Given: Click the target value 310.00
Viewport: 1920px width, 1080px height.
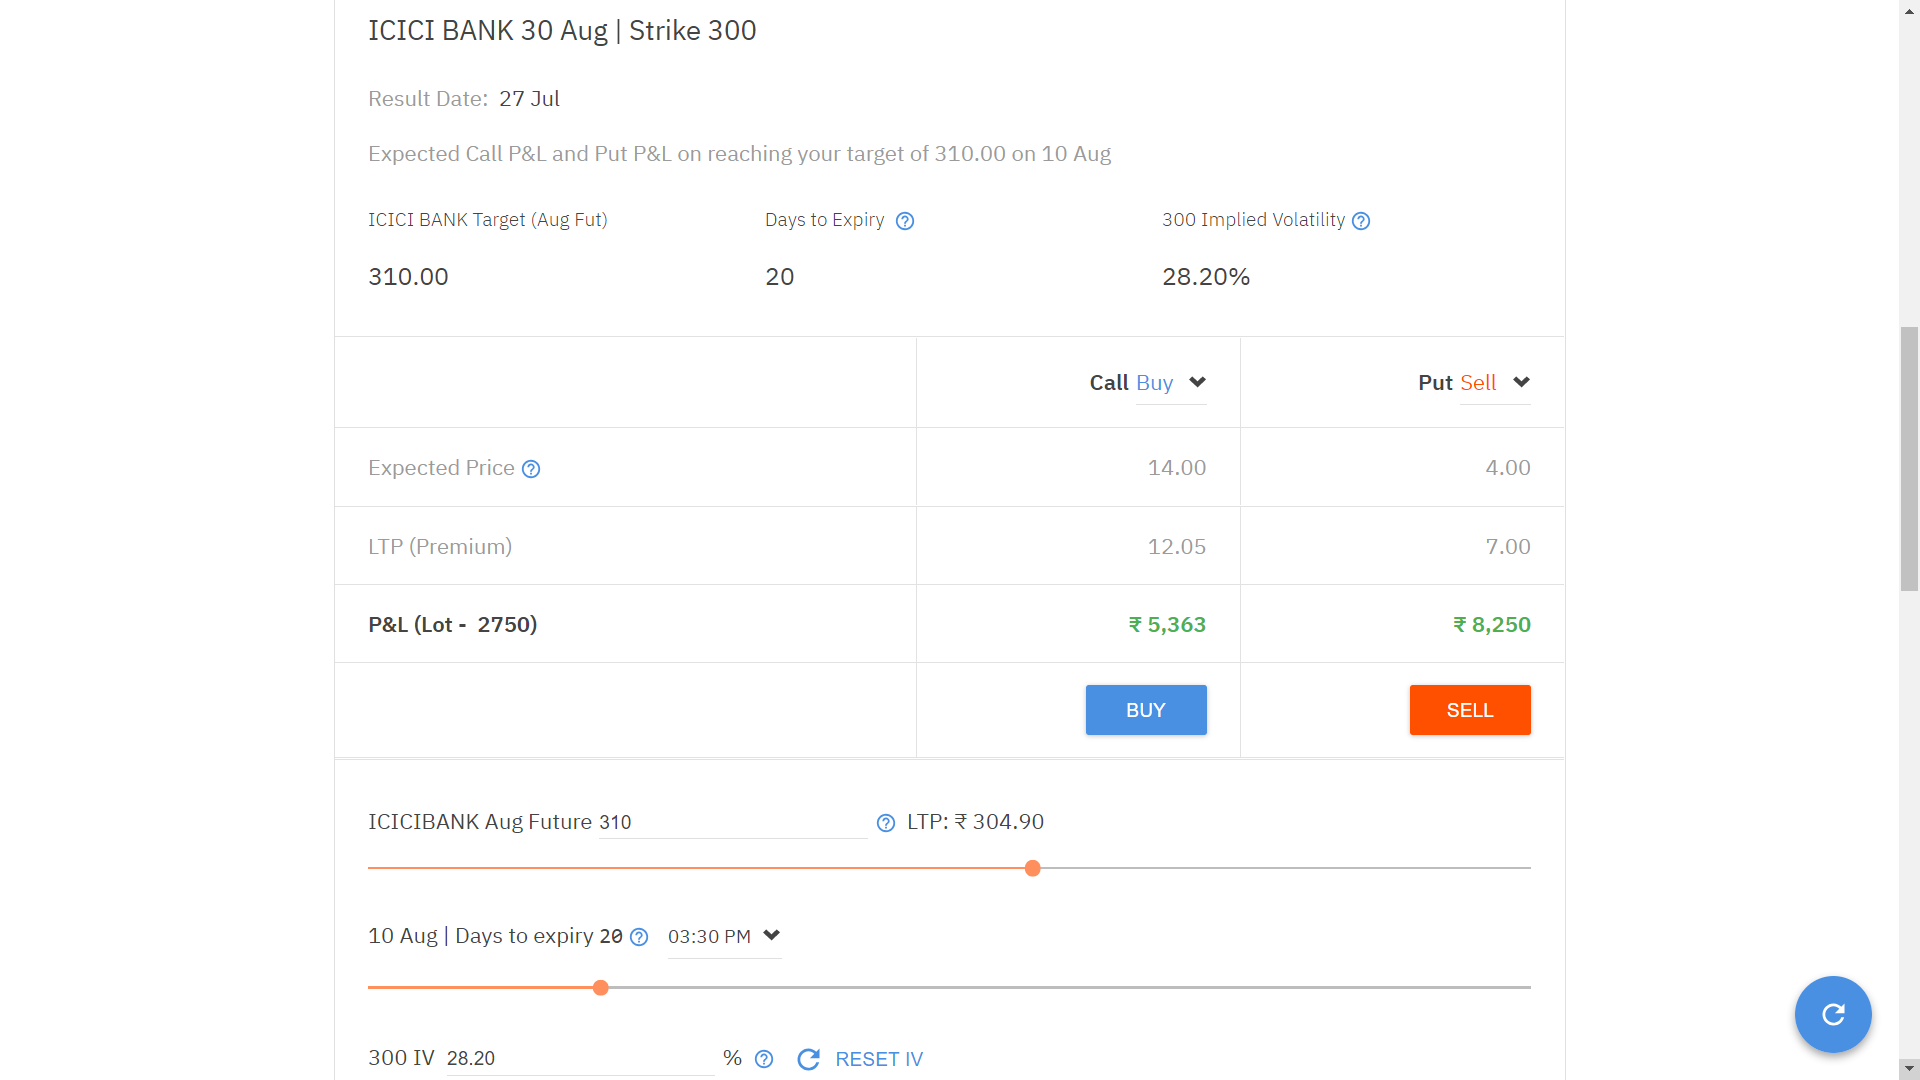Looking at the screenshot, I should [x=408, y=277].
